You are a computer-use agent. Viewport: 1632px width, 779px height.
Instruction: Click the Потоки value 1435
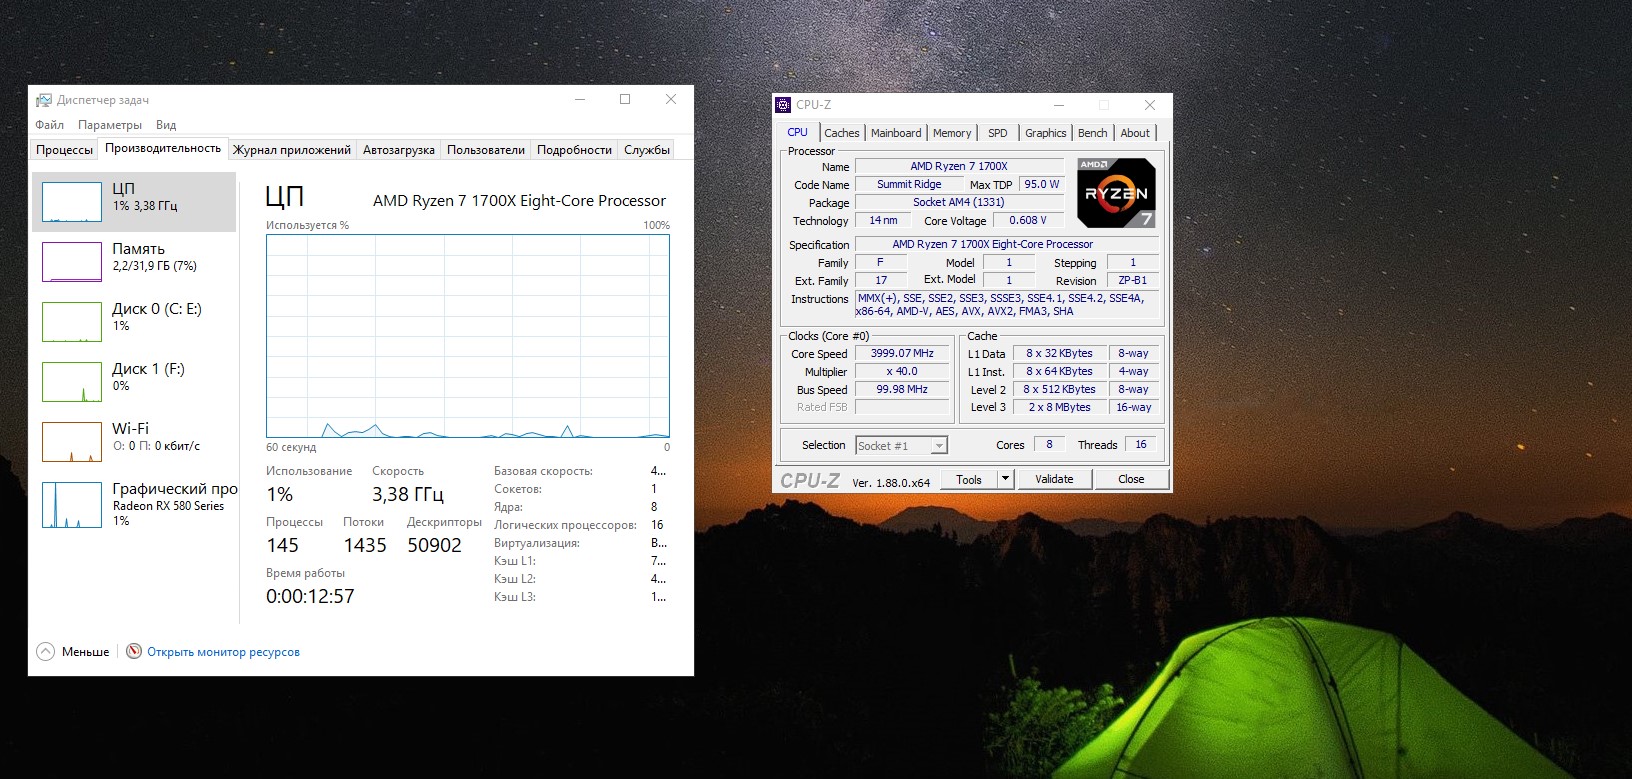click(365, 545)
